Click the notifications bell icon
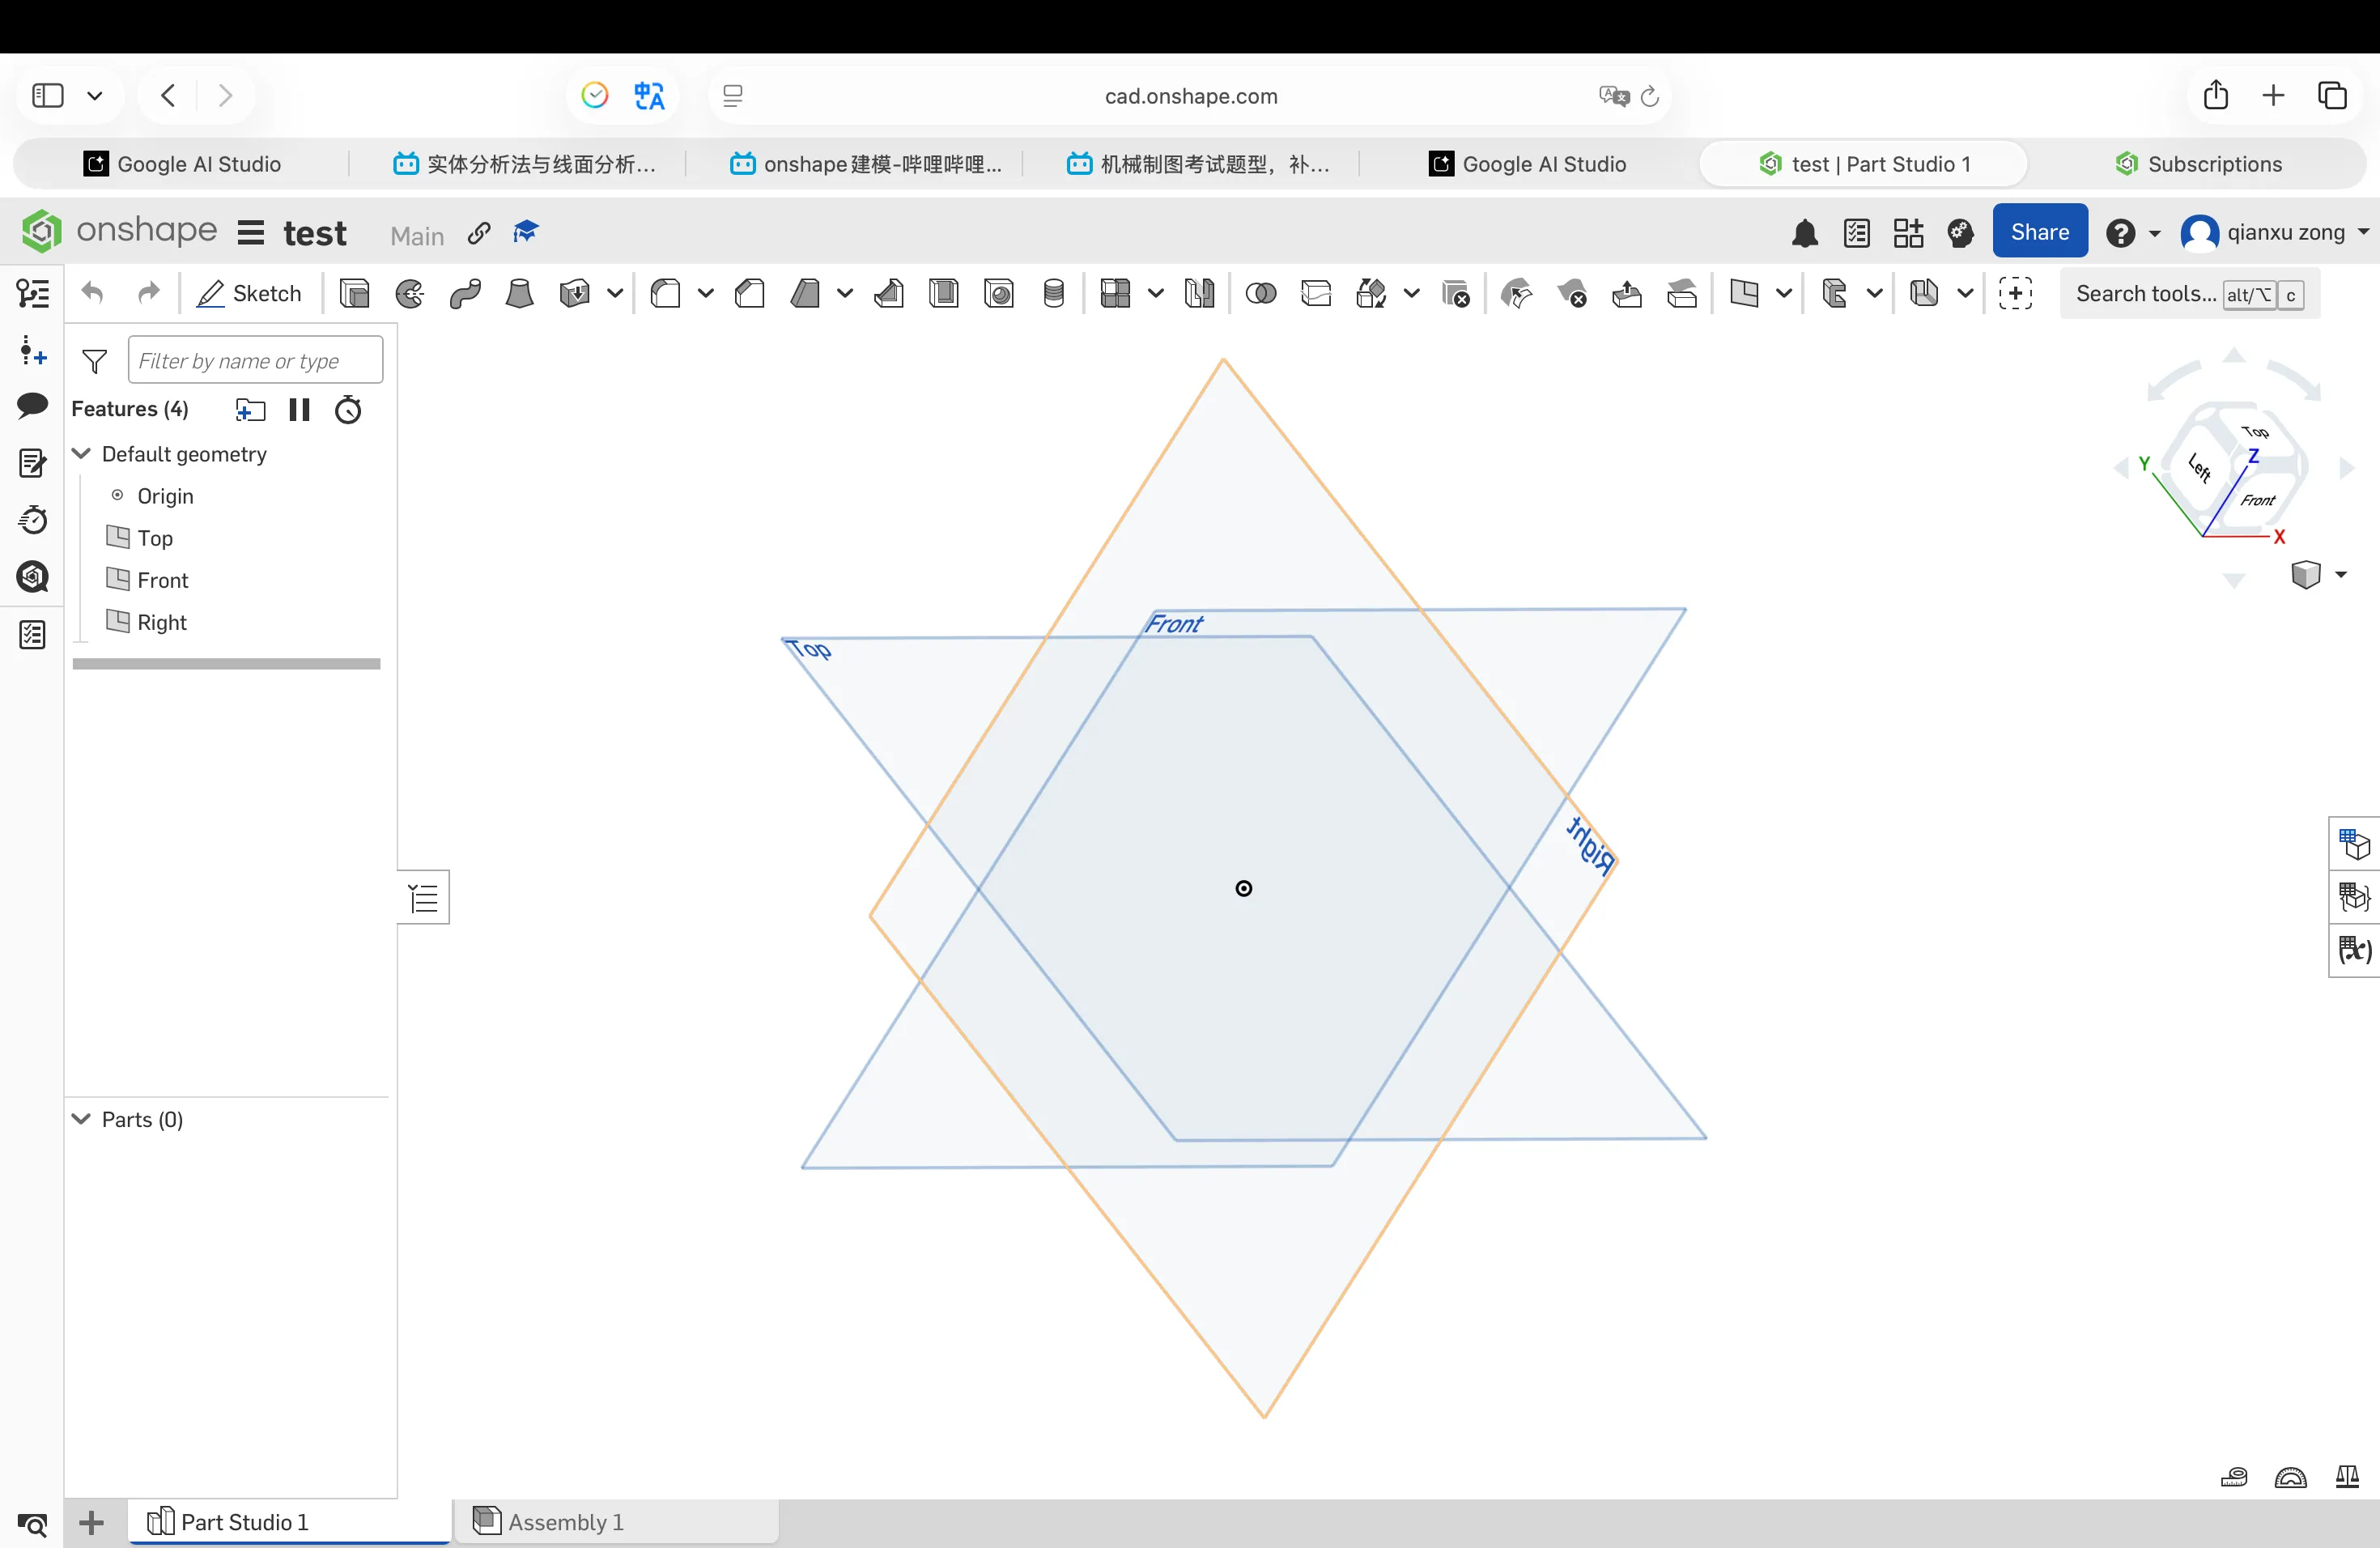Screen dimensions: 2380x1548 tap(1804, 233)
